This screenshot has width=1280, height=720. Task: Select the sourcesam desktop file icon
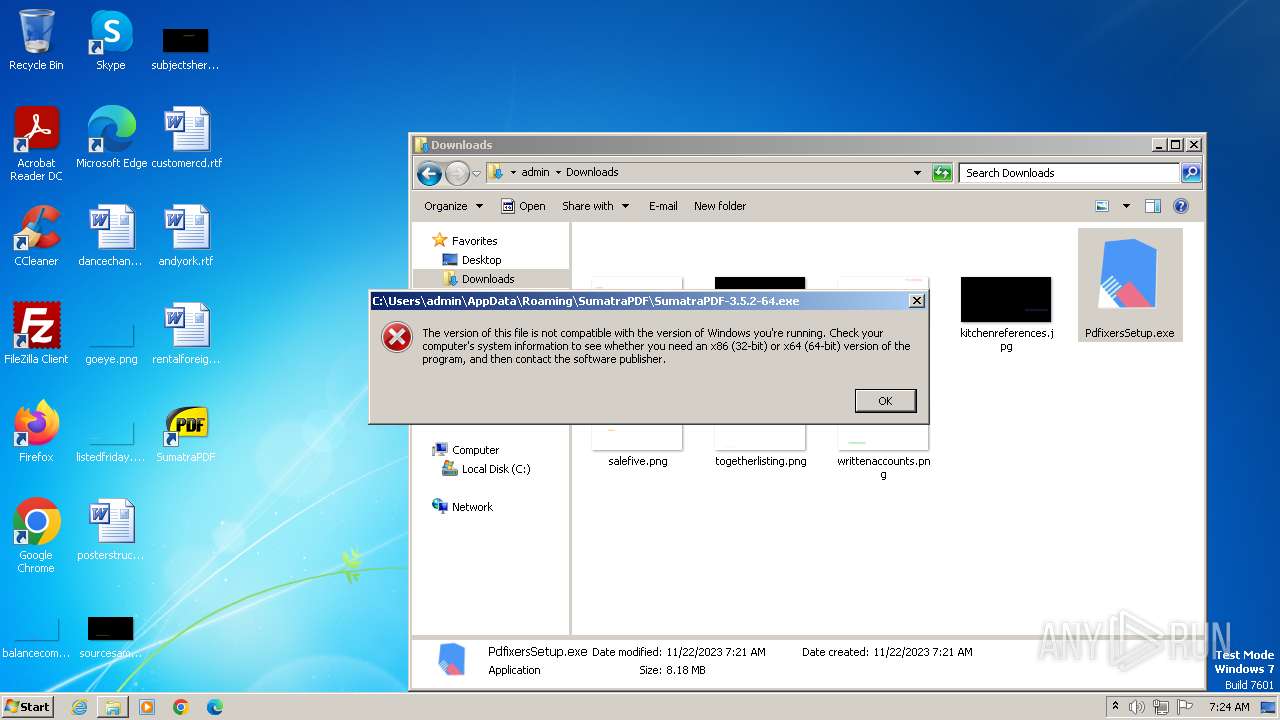111,636
